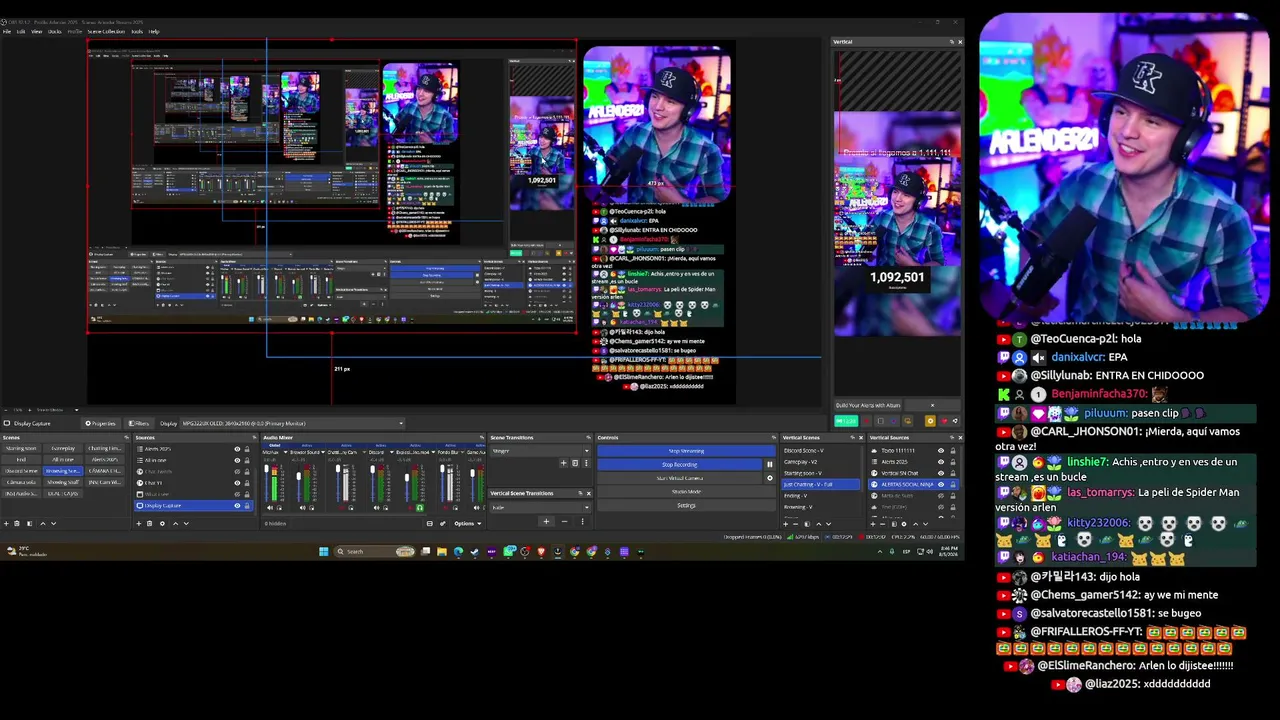The height and width of the screenshot is (720, 1280).
Task: Select Starting soon - V vertical scene
Action: 820,473
